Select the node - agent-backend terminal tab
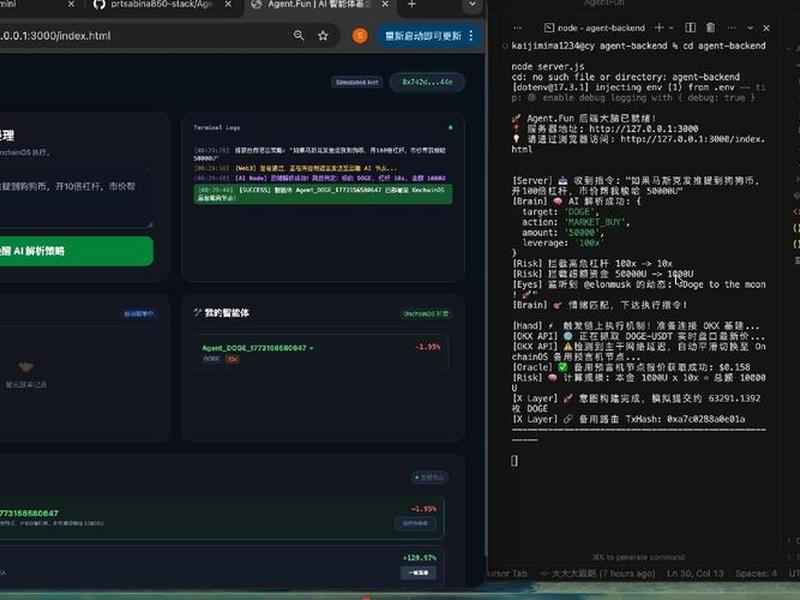The width and height of the screenshot is (800, 600). [594, 28]
